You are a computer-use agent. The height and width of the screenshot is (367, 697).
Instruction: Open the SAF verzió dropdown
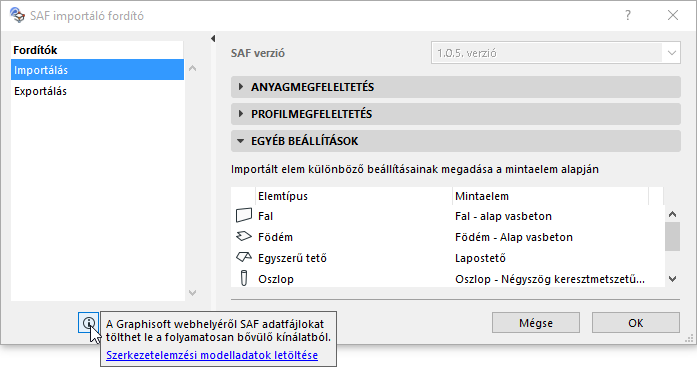tap(556, 53)
